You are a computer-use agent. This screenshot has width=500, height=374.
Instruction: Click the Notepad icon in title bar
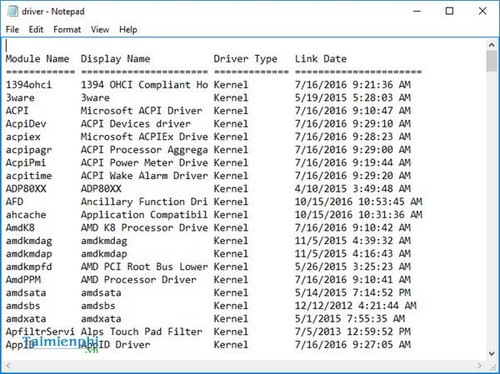(x=13, y=11)
